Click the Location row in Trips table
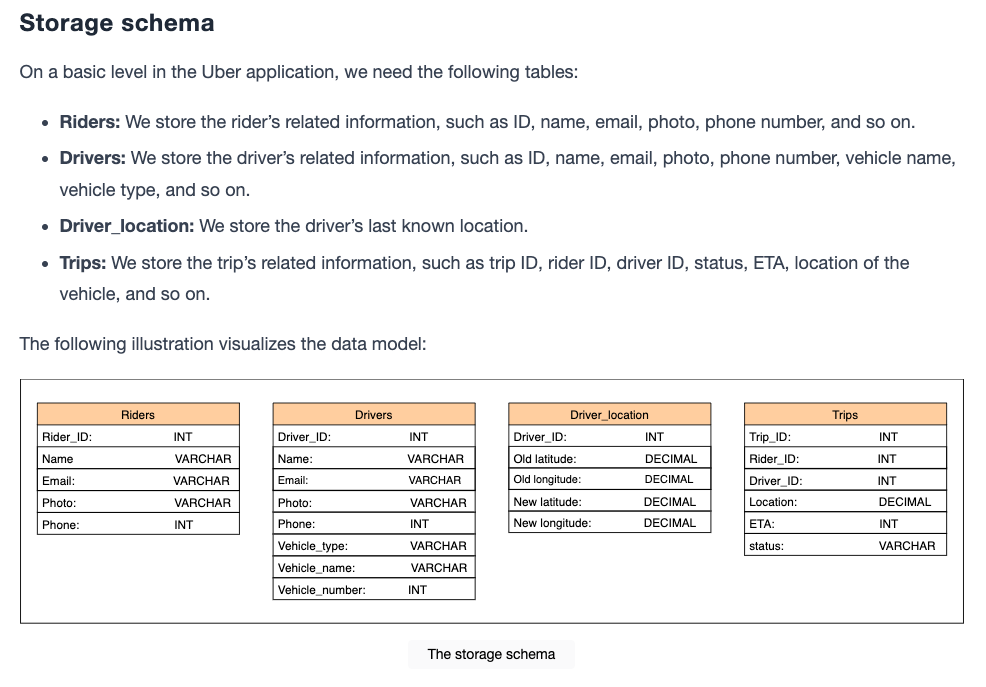Screen dimensions: 986x687 tap(845, 502)
